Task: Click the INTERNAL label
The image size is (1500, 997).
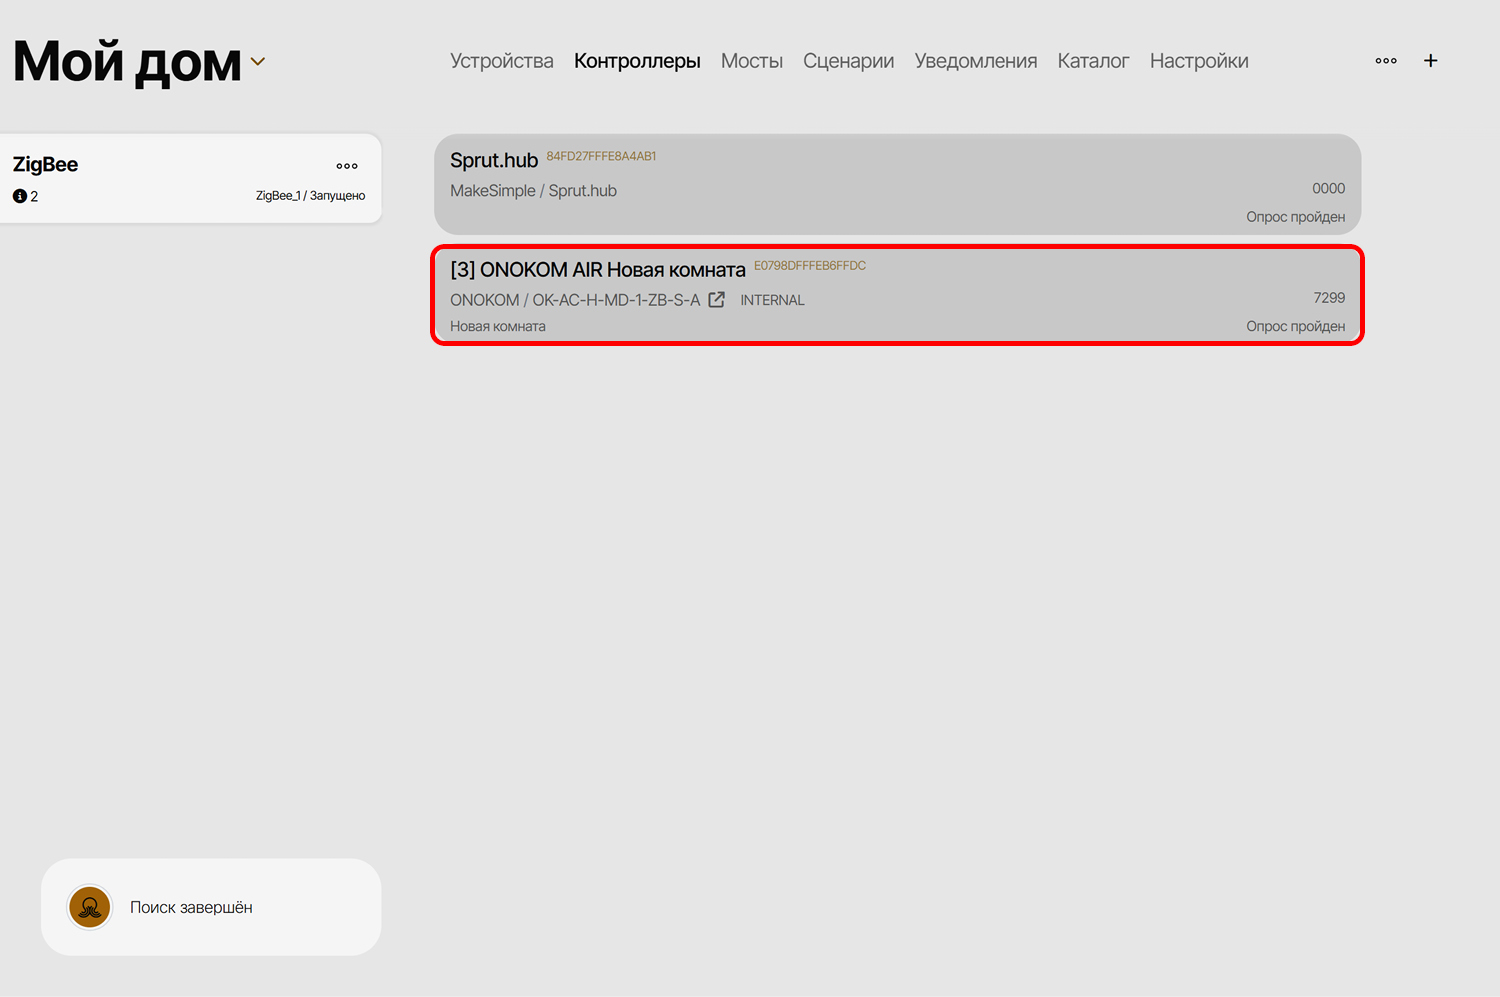Action: [x=772, y=300]
